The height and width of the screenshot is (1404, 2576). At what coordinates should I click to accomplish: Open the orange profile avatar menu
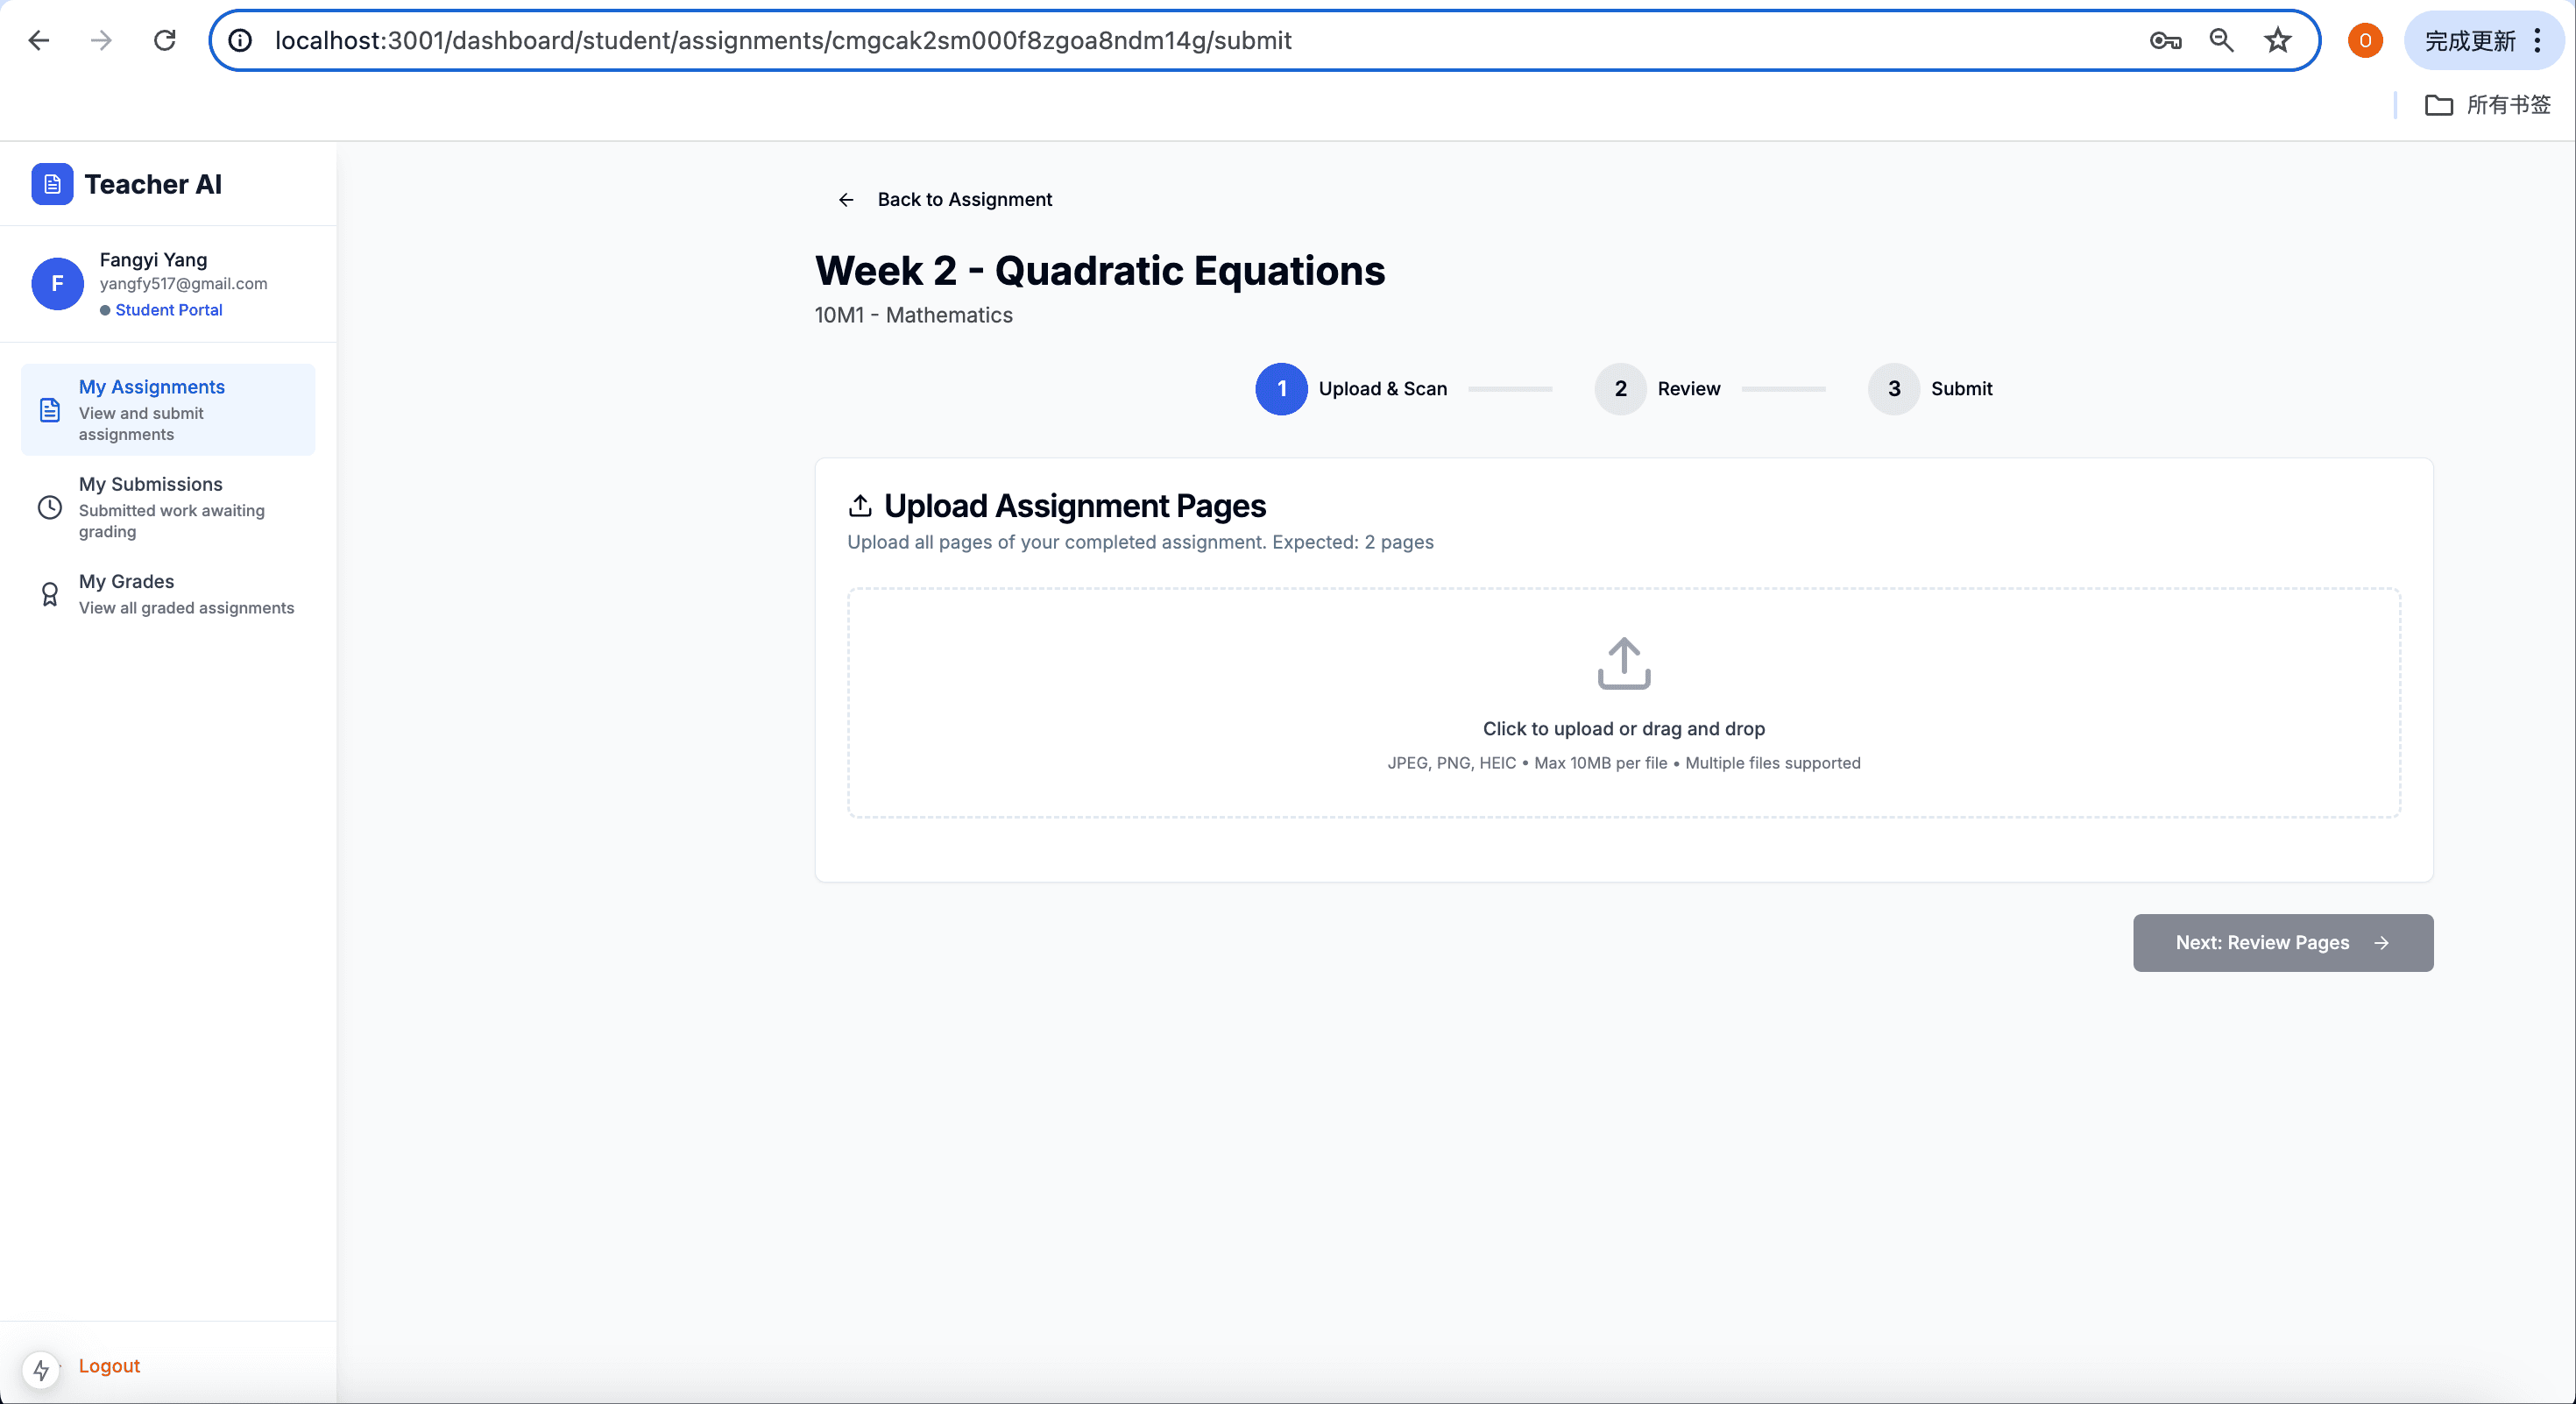click(2365, 41)
